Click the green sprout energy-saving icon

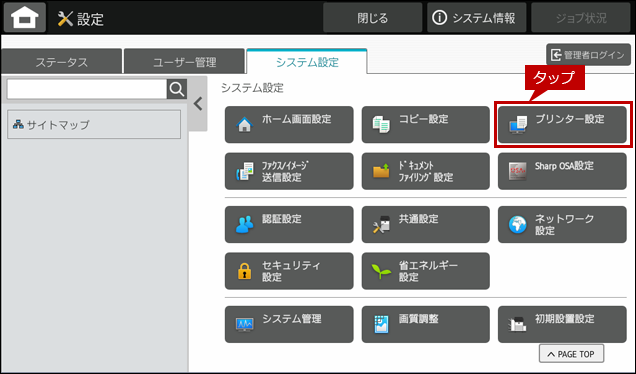tap(381, 271)
